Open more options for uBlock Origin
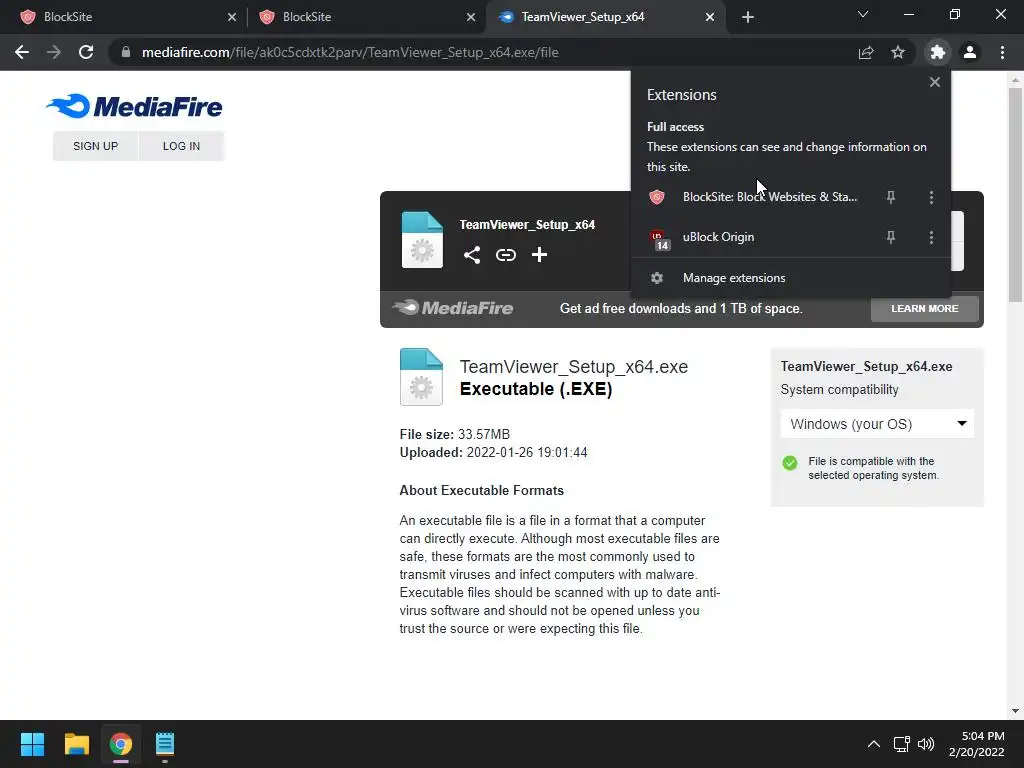 pyautogui.click(x=931, y=237)
